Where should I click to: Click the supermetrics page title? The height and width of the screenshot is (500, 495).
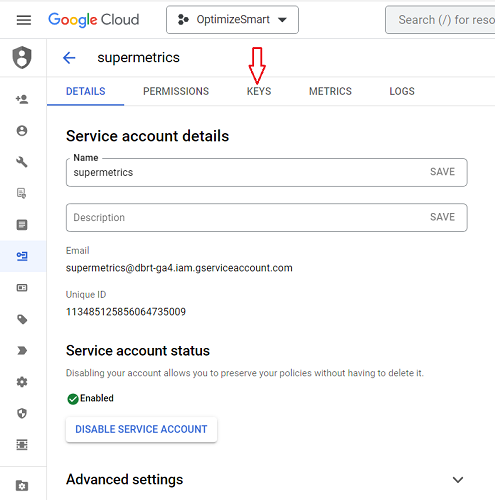(x=138, y=58)
